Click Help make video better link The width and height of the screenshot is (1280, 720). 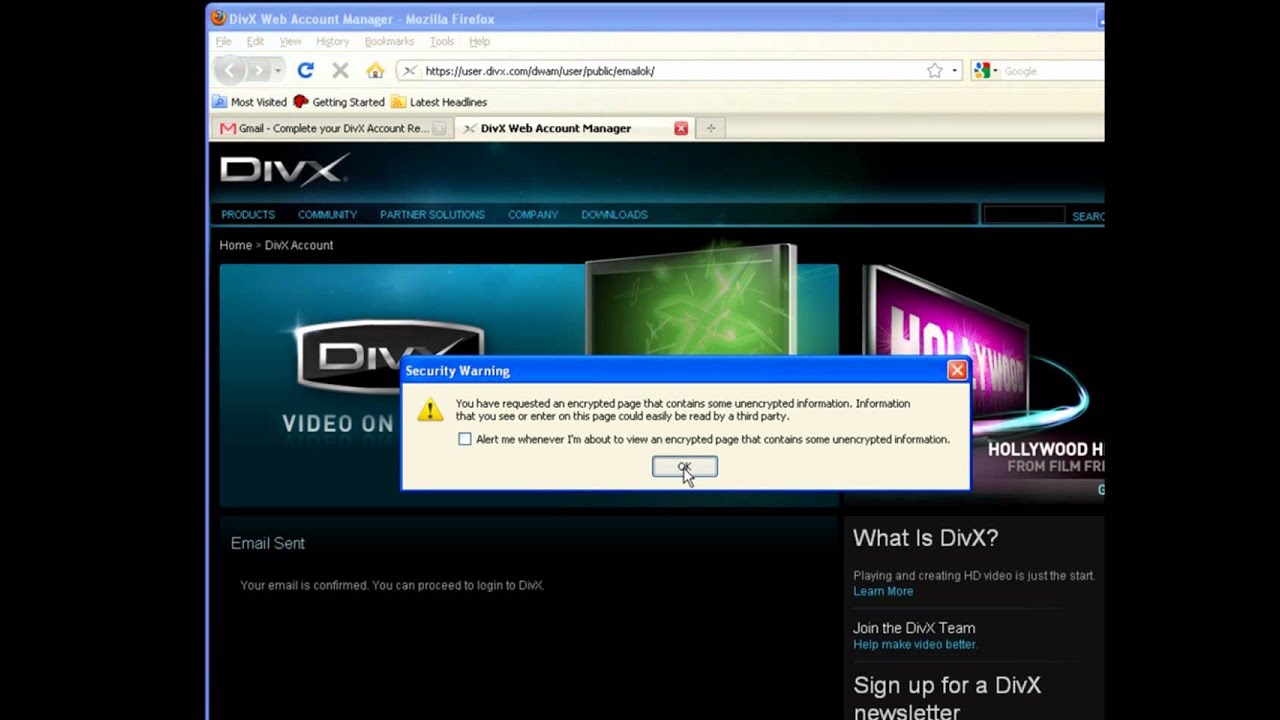(915, 644)
